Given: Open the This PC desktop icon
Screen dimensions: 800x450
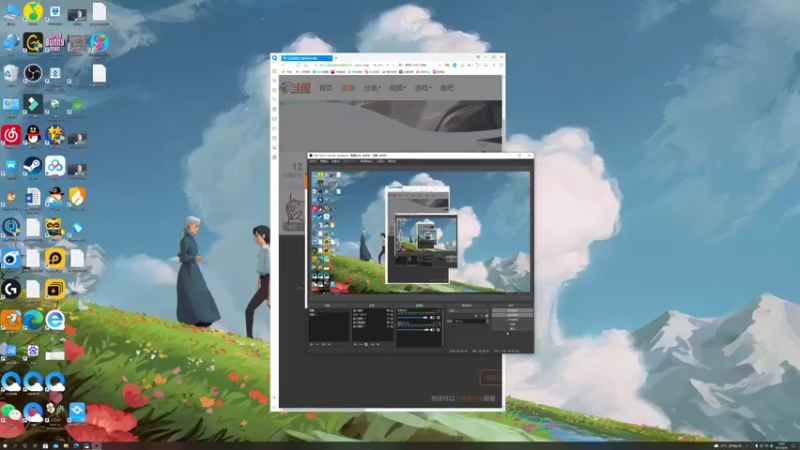Looking at the screenshot, I should click(11, 11).
